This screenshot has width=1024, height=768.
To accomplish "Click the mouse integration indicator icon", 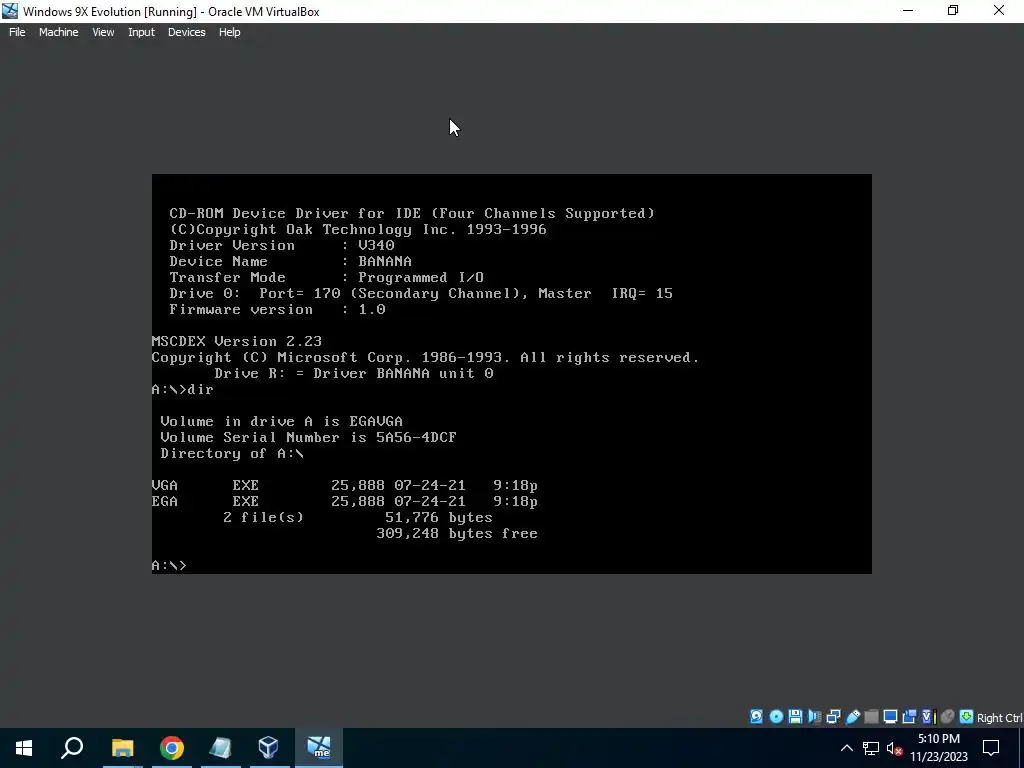I will coord(947,716).
